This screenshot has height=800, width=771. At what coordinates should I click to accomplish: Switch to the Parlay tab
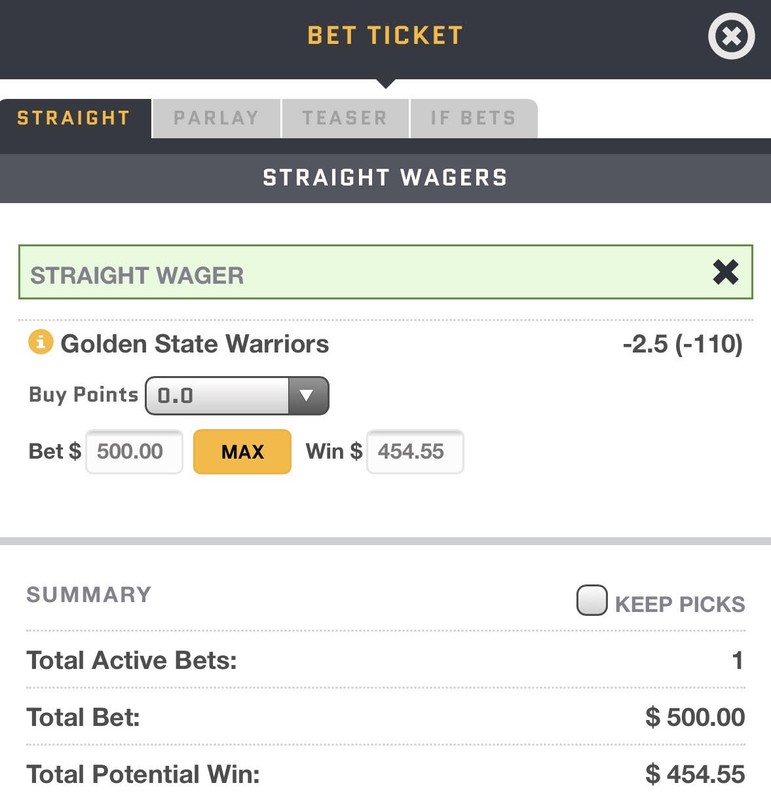(x=216, y=118)
